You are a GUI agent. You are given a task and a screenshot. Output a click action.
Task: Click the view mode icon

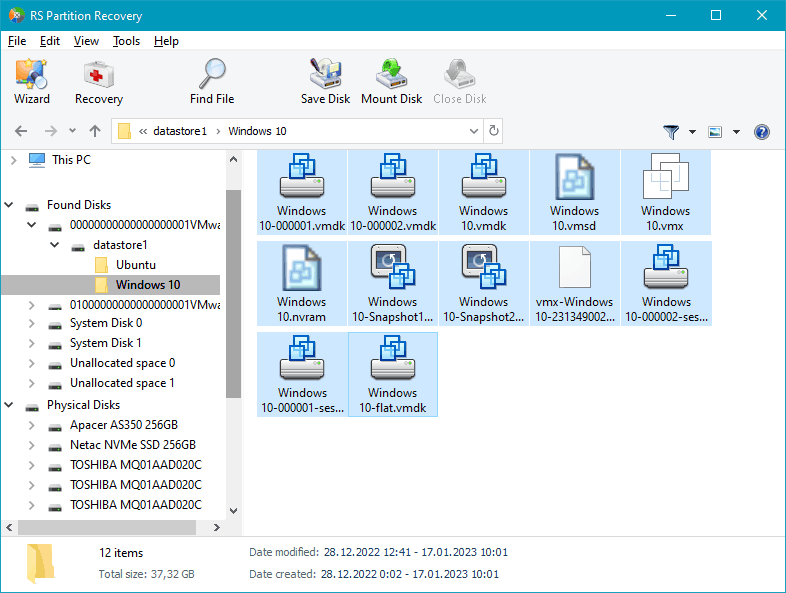(x=715, y=132)
